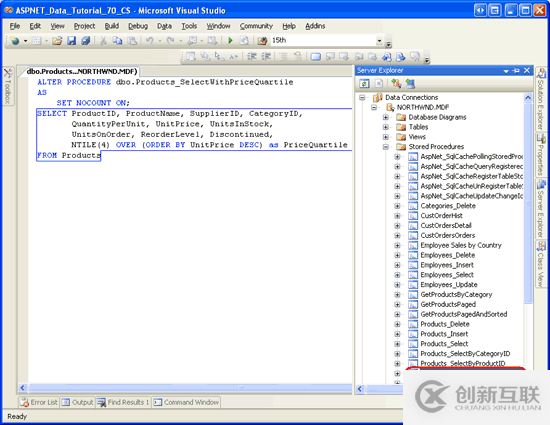Open the 15th find combo box dropdown
This screenshot has height=425, width=550.
(x=379, y=41)
